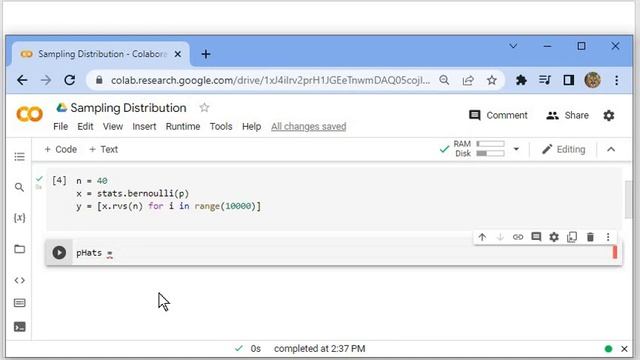Open the Edit menu

[85, 127]
